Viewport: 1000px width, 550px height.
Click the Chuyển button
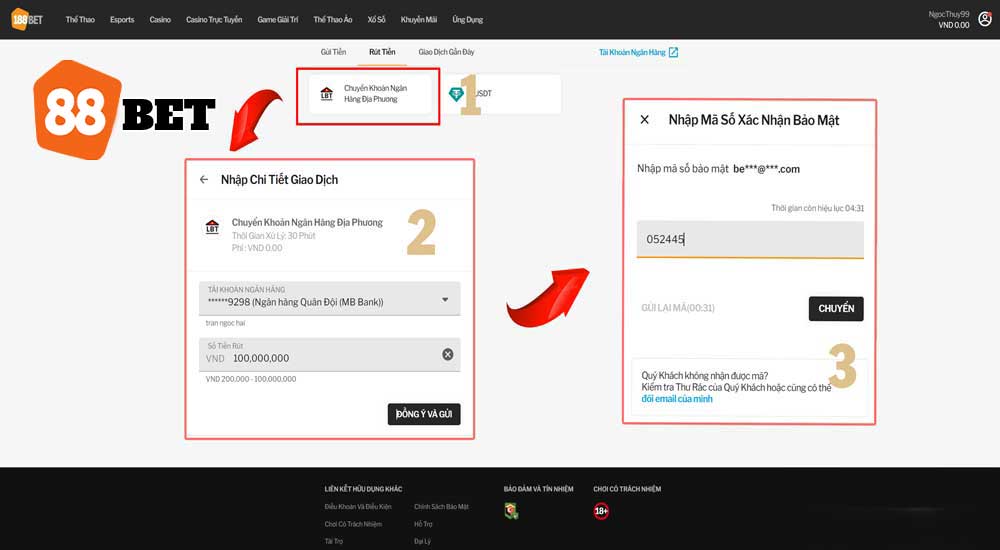(x=836, y=309)
